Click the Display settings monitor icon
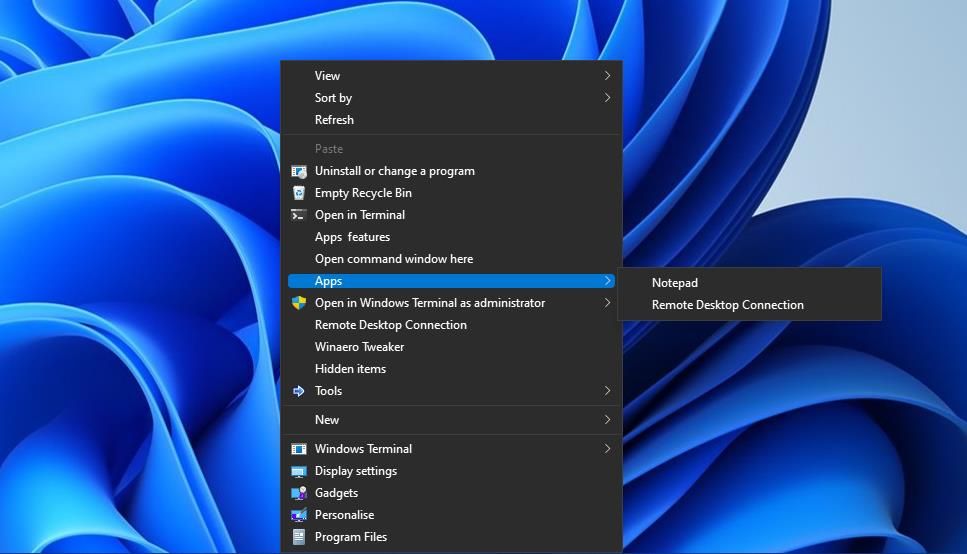This screenshot has width=967, height=554. tap(298, 471)
